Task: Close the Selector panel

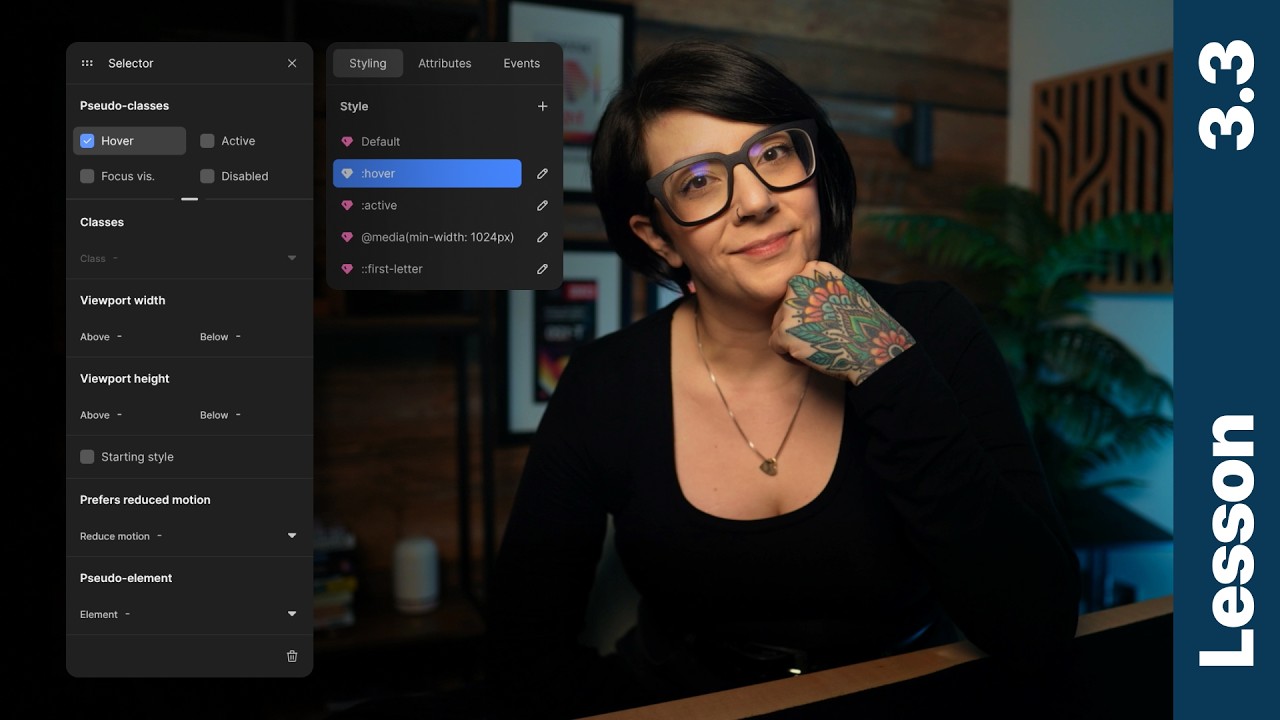Action: point(291,63)
